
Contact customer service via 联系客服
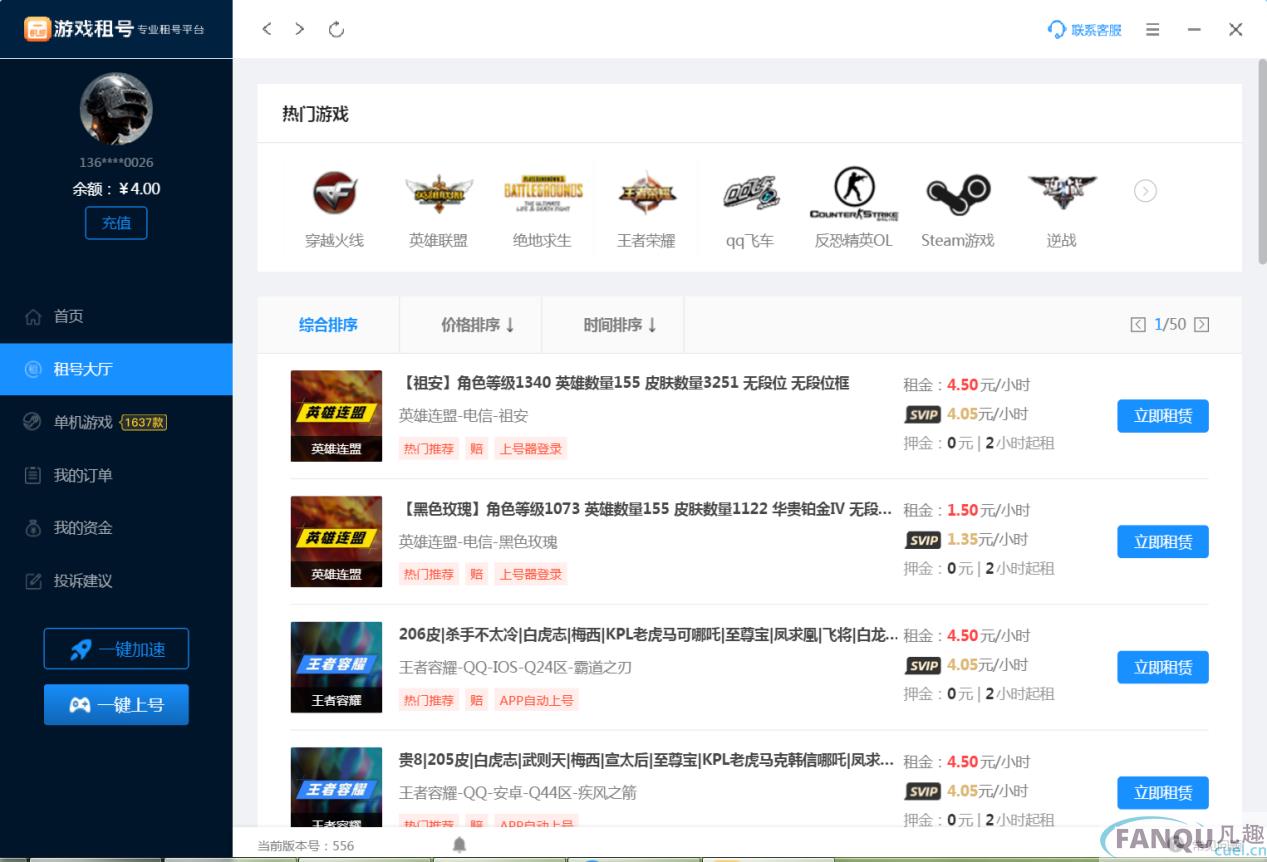pyautogui.click(x=1084, y=30)
